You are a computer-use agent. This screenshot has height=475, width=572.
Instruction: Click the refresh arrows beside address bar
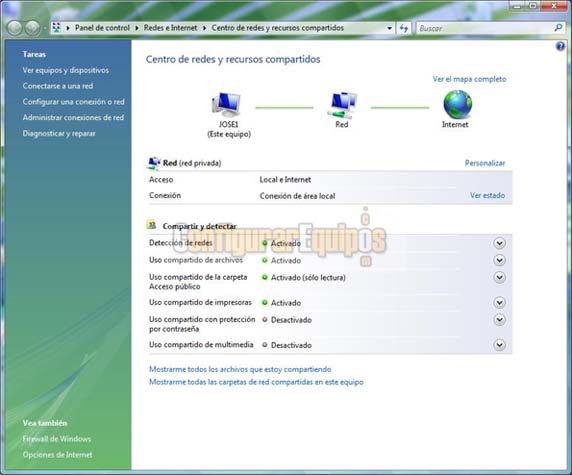point(404,28)
